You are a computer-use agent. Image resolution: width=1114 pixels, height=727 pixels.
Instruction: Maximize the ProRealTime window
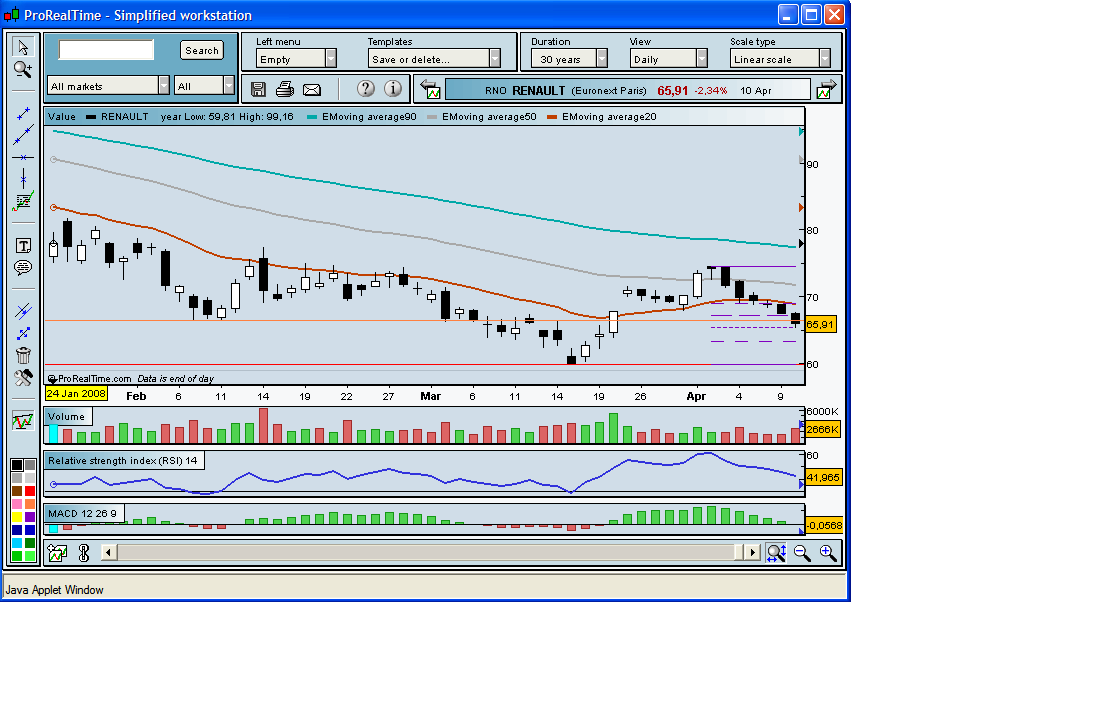pos(811,14)
